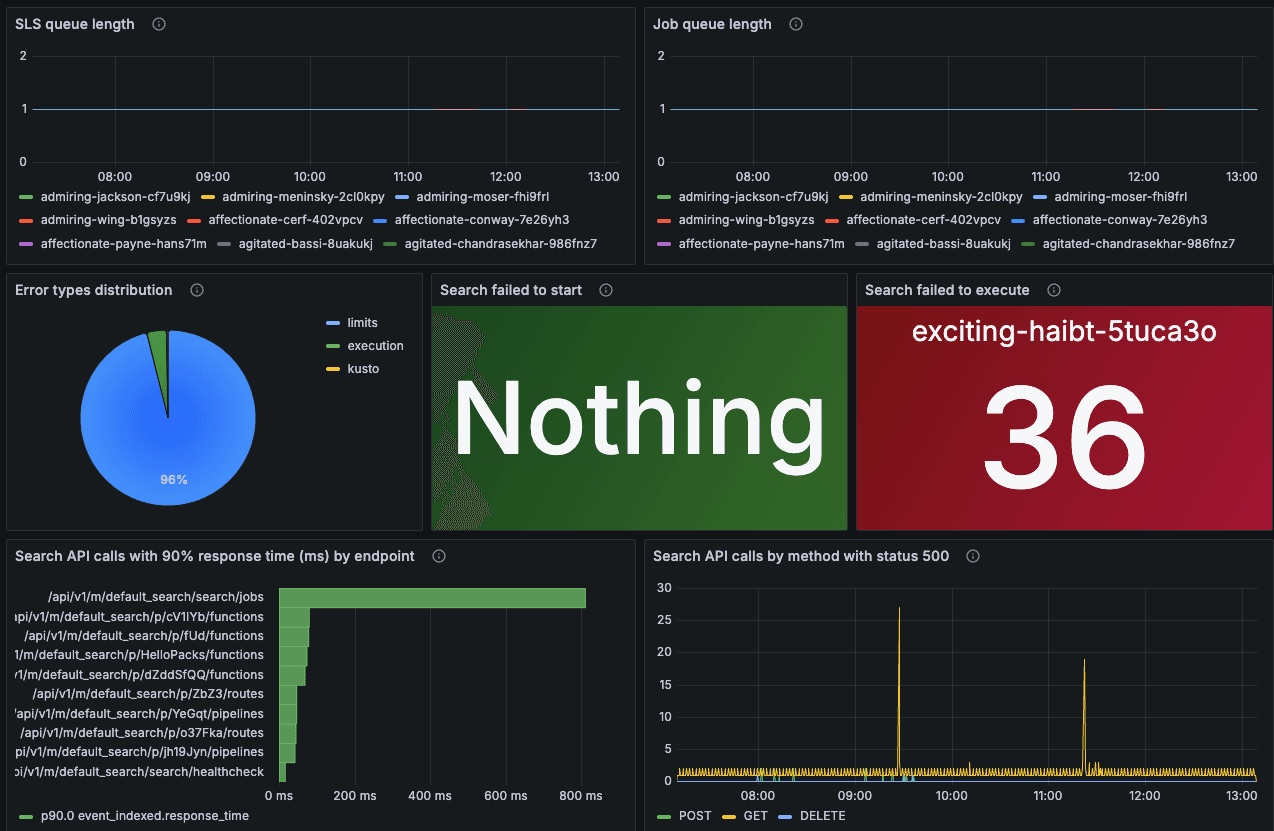Viewport: 1274px width, 831px height.
Task: Toggle the execution series in pie legend
Action: 375,346
